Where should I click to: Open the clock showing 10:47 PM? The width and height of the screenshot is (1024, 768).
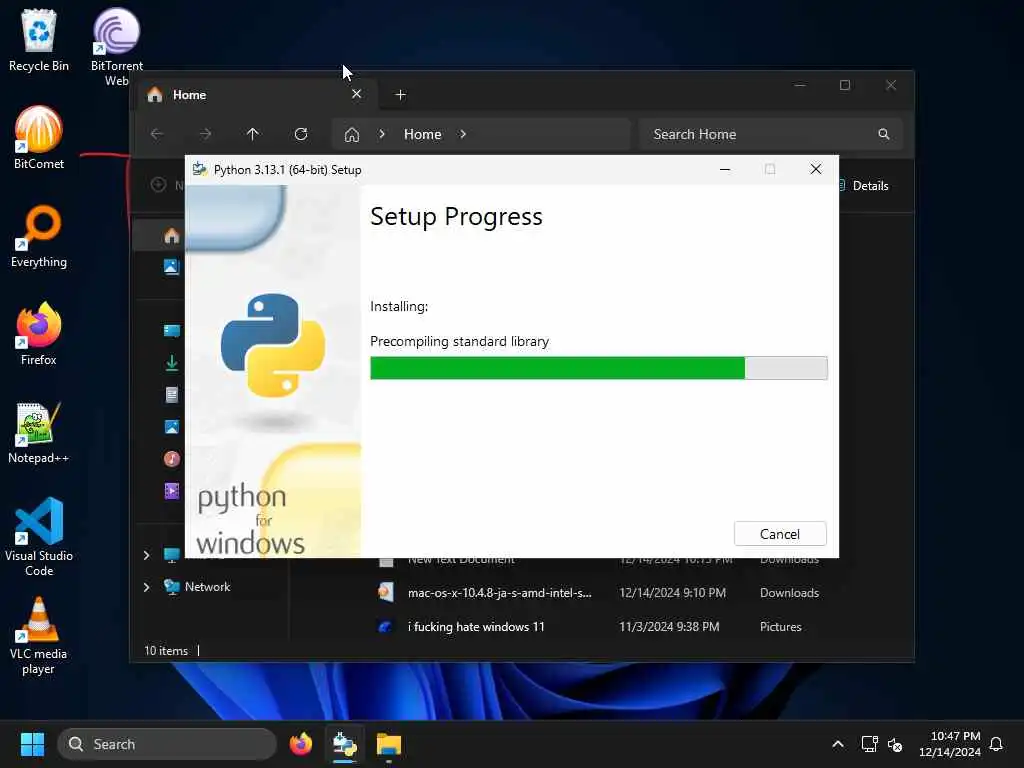[x=950, y=744]
